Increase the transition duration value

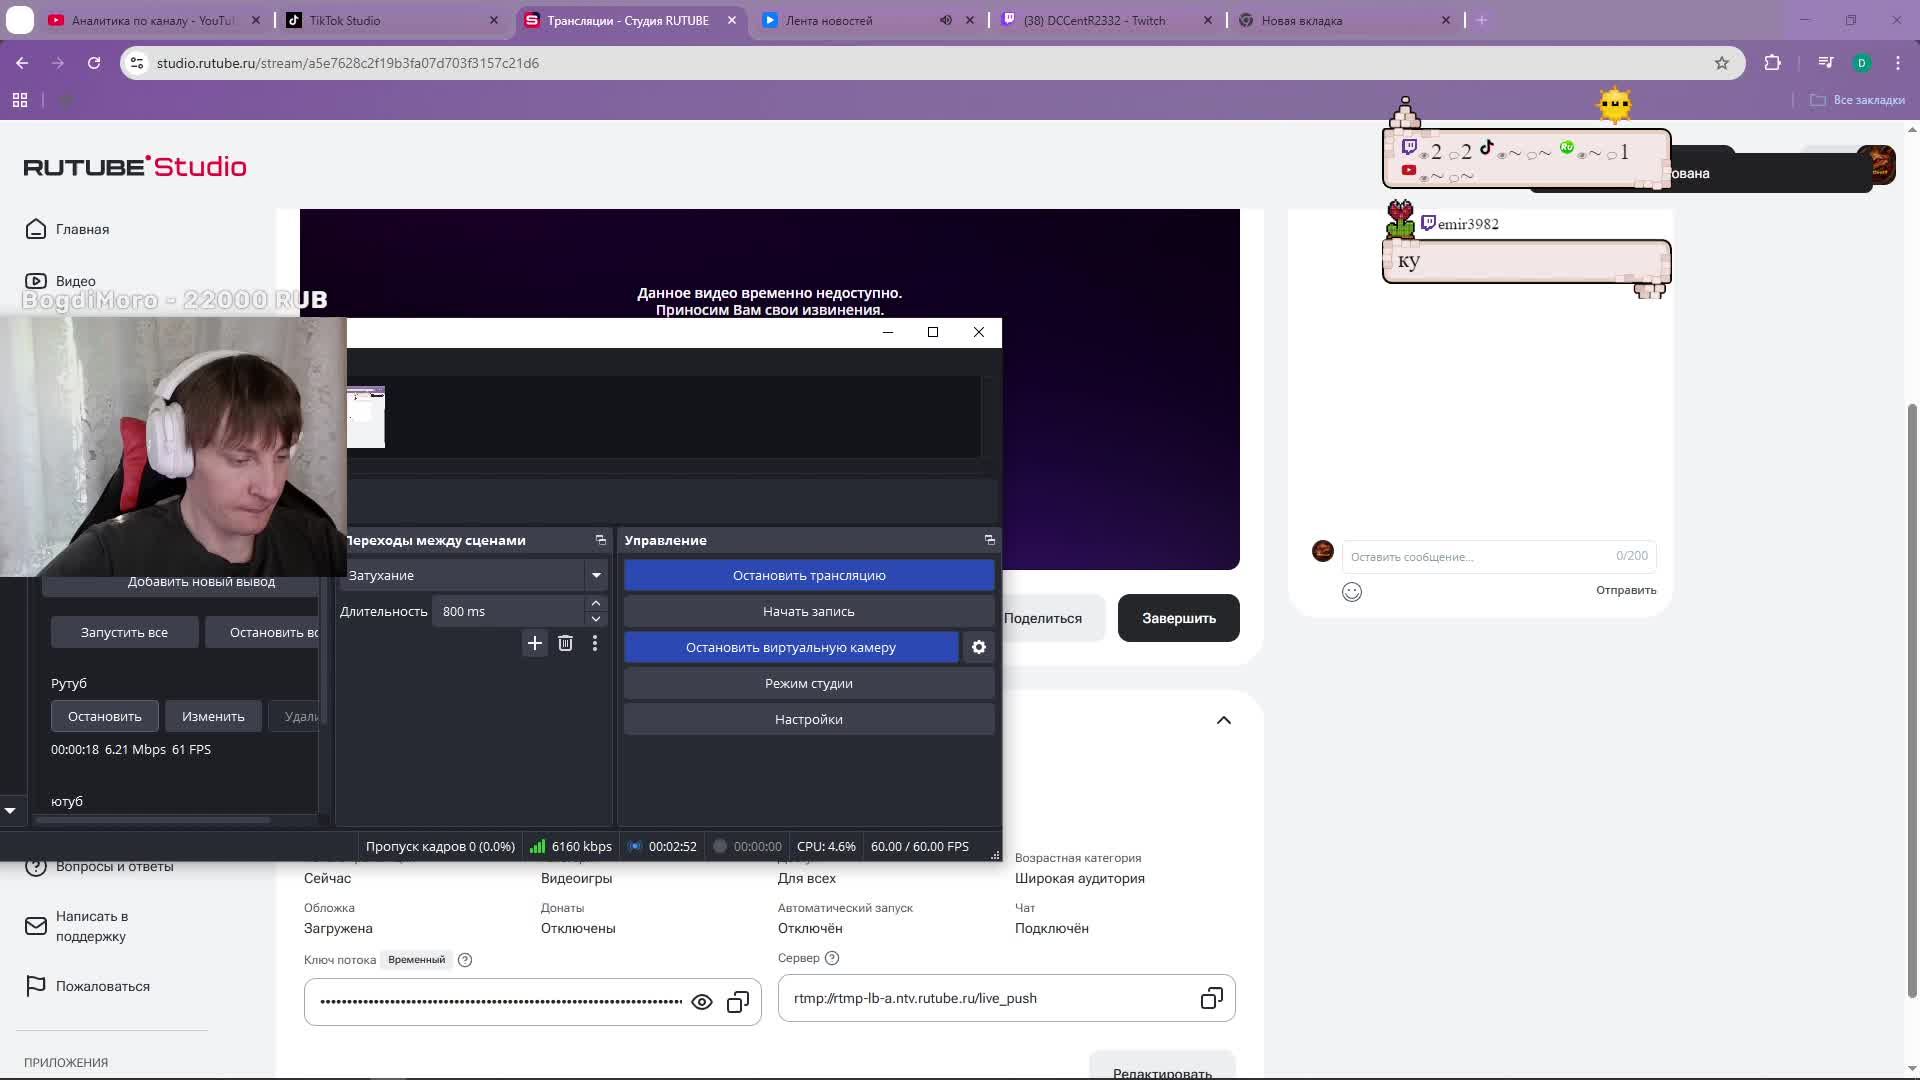pos(596,603)
